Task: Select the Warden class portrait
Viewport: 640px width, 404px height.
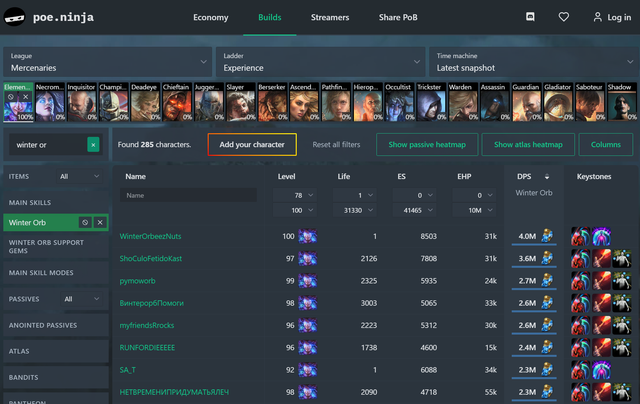Action: (x=463, y=102)
